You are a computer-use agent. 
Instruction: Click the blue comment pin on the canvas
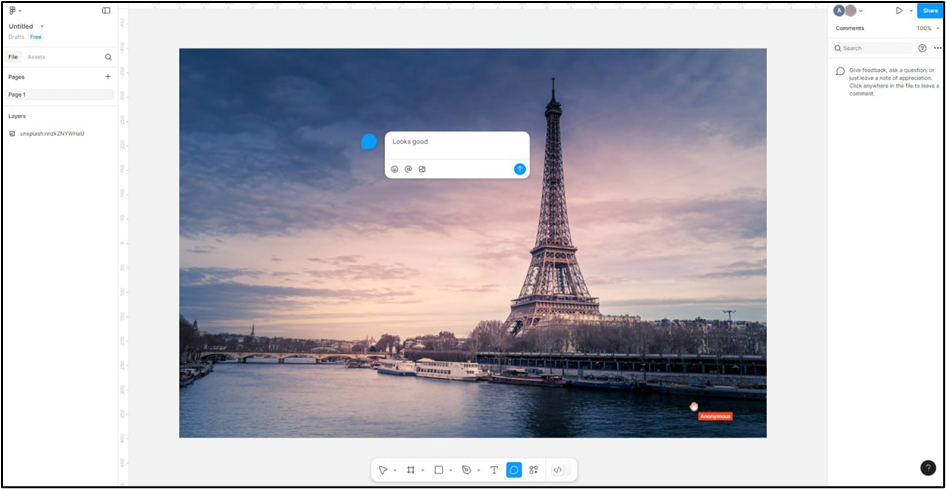coord(369,142)
